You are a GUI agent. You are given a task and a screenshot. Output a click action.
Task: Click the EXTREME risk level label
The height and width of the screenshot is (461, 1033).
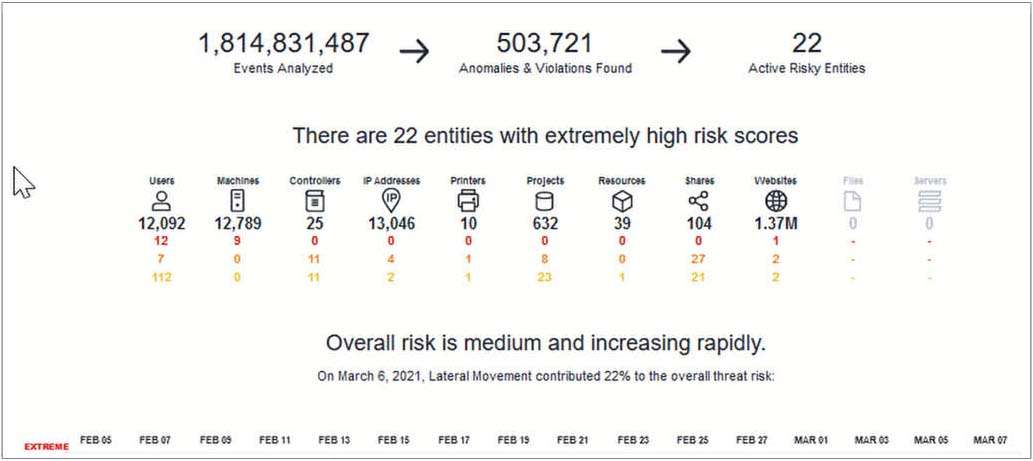click(x=46, y=446)
